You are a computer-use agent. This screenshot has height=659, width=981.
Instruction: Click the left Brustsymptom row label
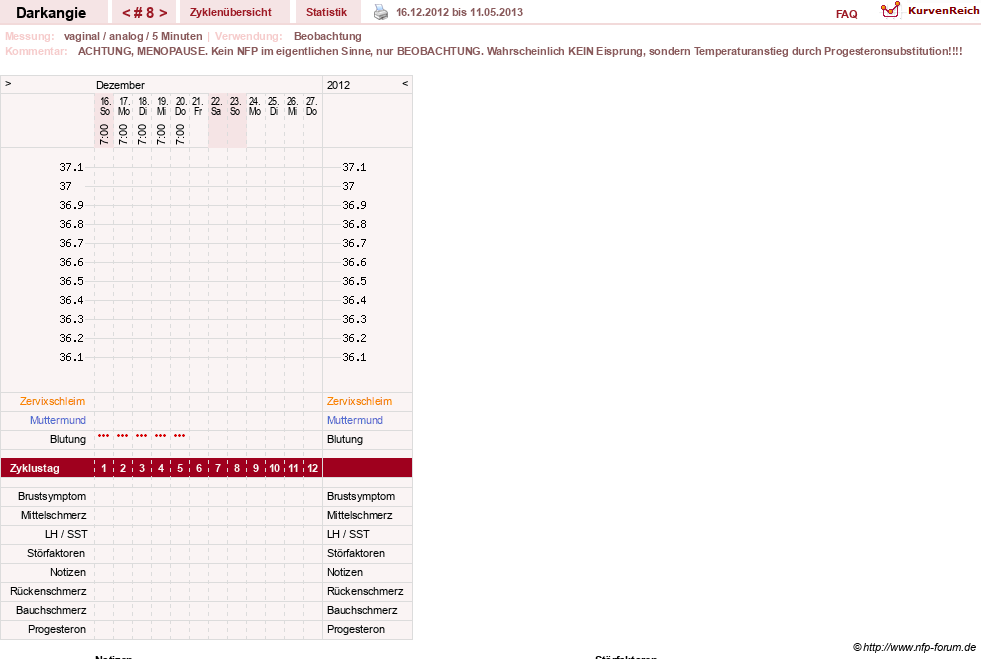click(x=52, y=496)
